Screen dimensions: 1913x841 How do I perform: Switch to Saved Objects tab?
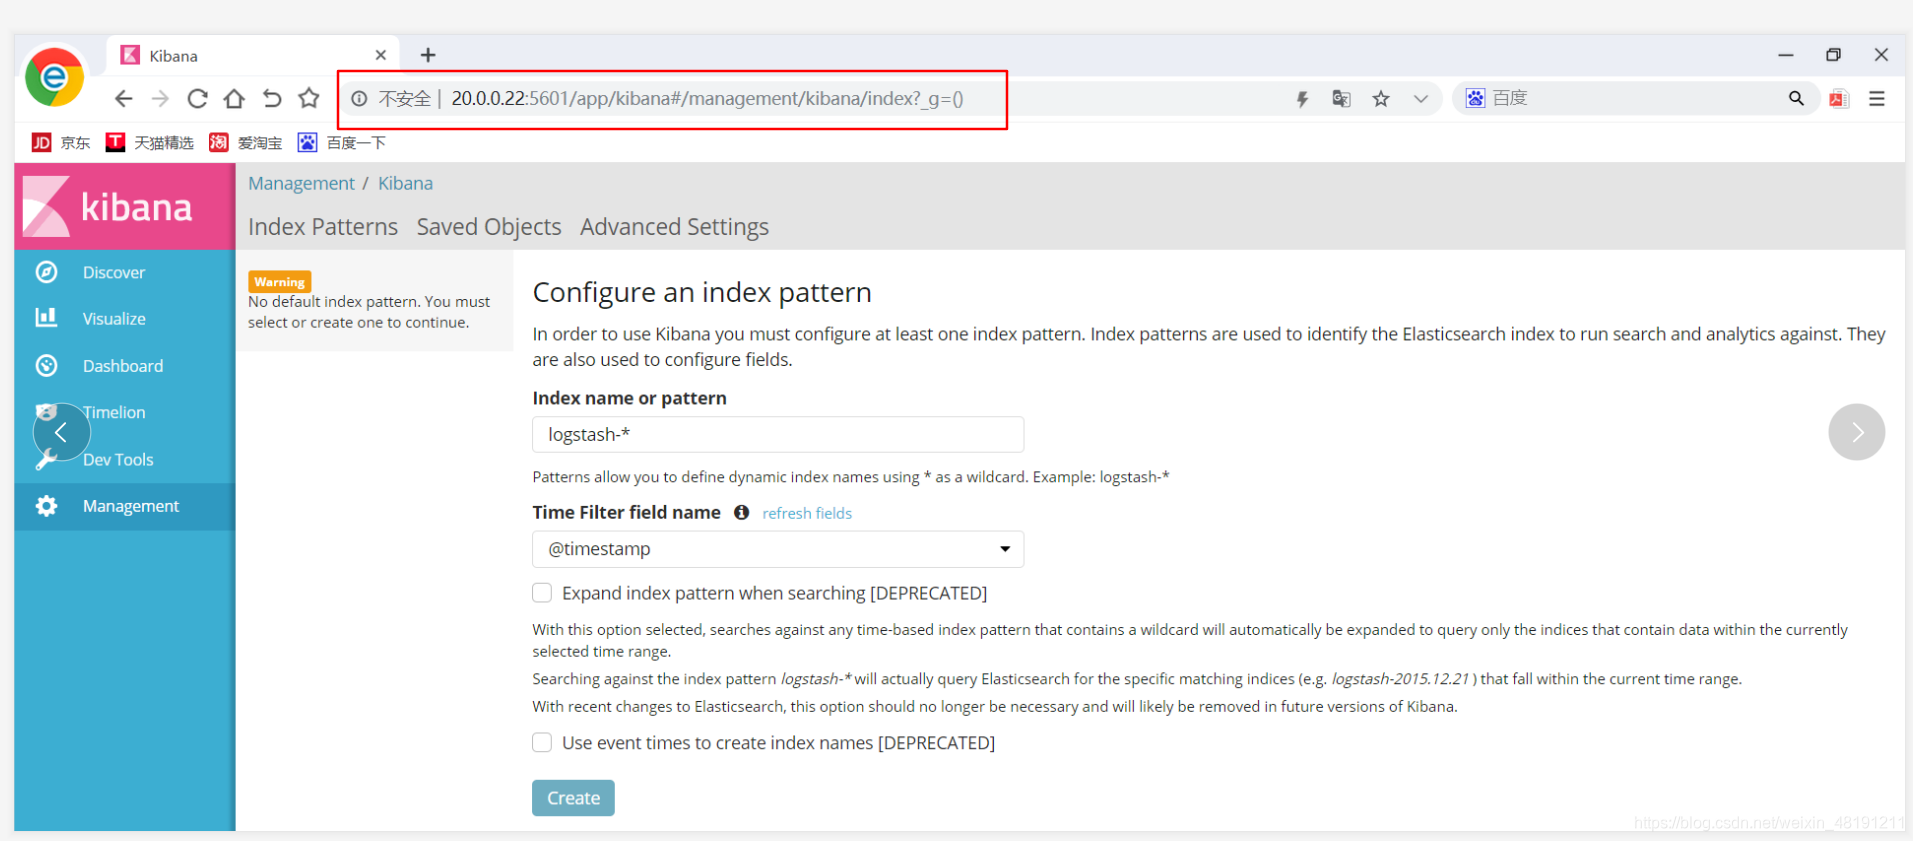tap(489, 227)
